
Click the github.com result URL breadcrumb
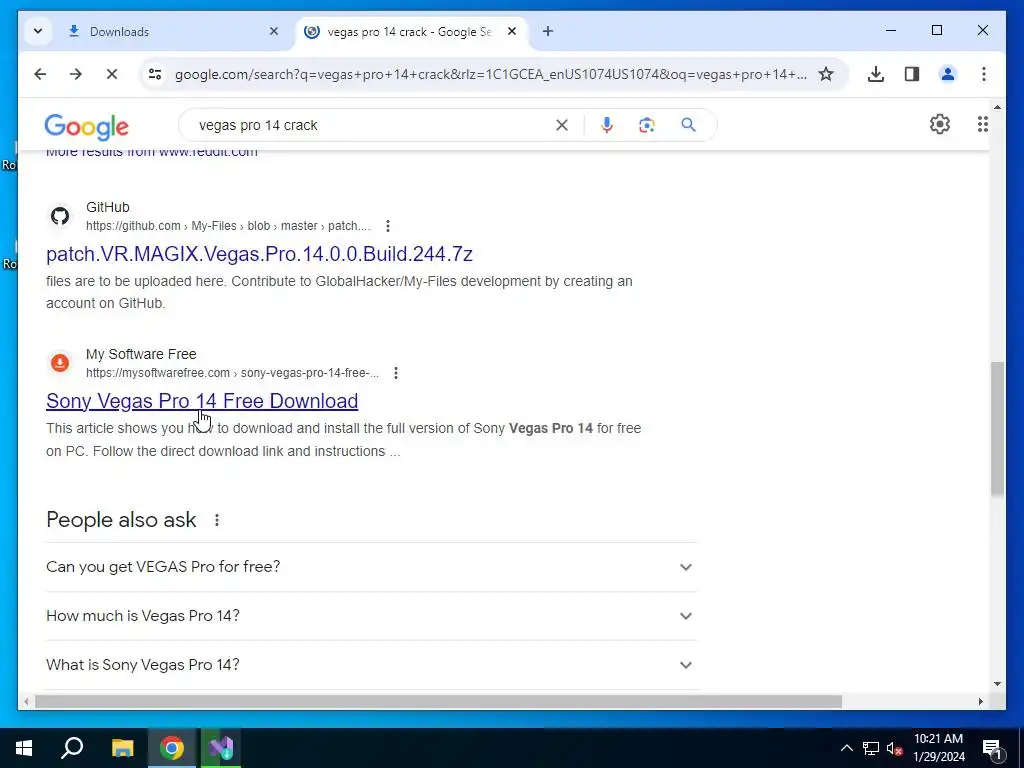[228, 226]
